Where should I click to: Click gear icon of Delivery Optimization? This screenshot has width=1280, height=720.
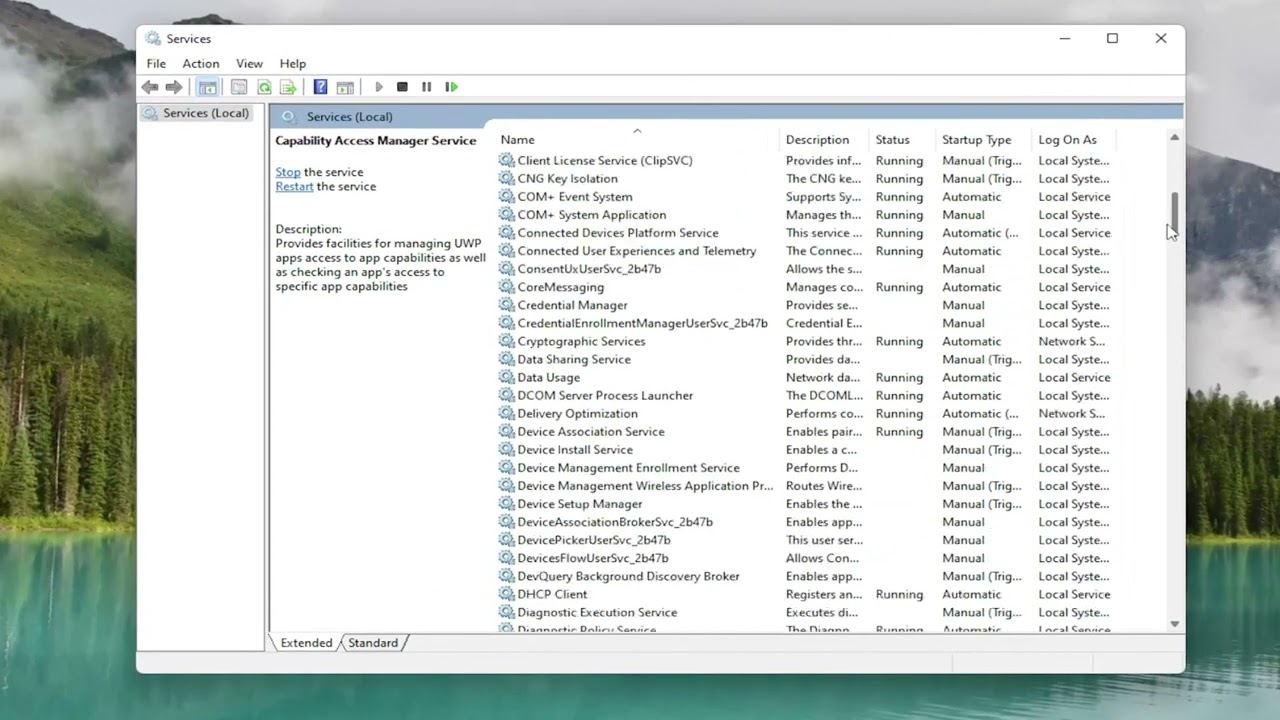click(507, 413)
